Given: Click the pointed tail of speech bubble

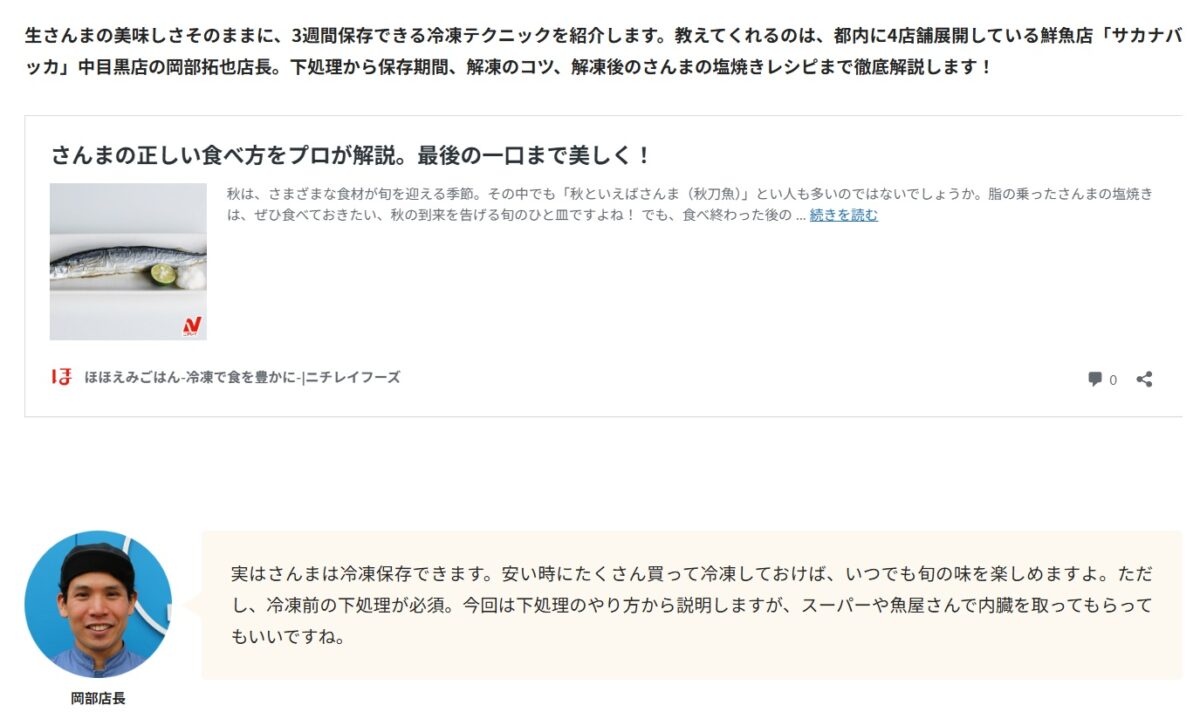Looking at the screenshot, I should [194, 605].
